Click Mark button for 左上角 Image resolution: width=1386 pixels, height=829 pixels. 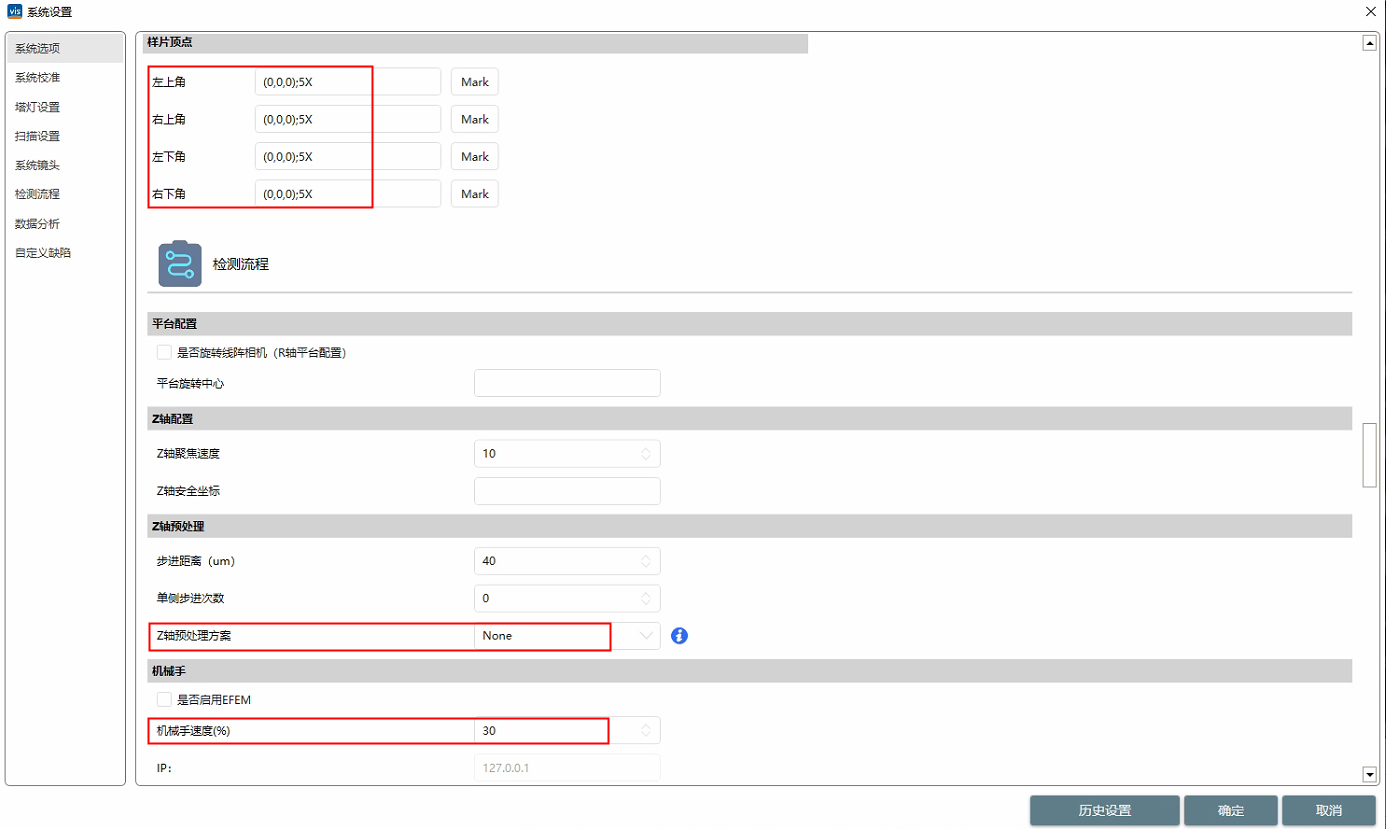coord(474,82)
